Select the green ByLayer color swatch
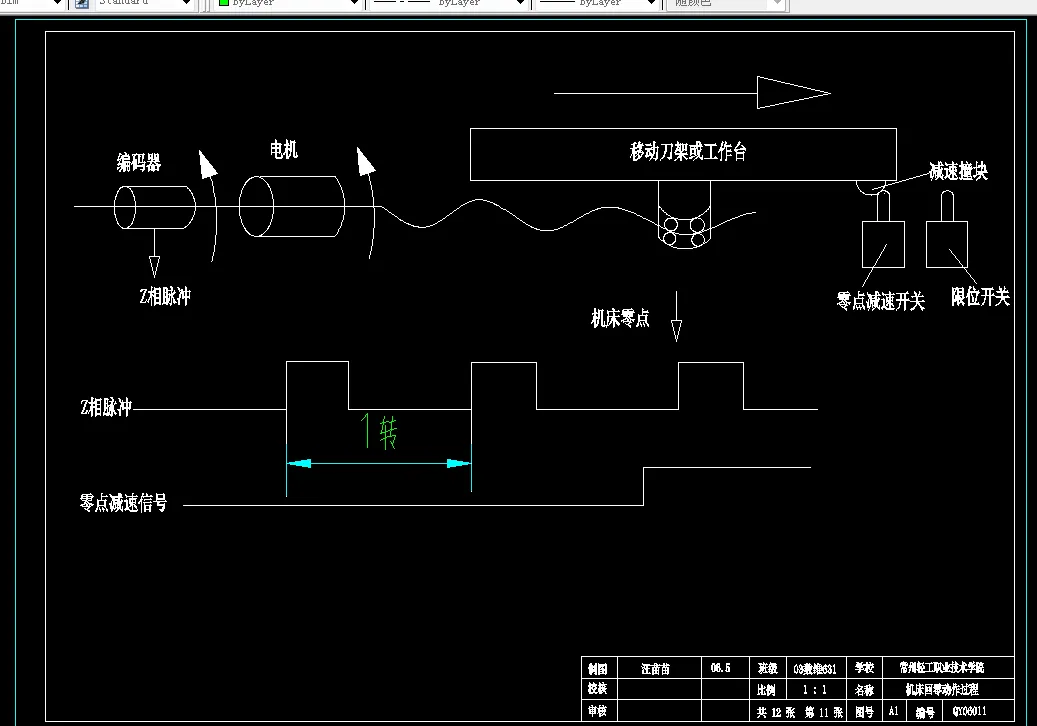1037x726 pixels. (x=225, y=4)
